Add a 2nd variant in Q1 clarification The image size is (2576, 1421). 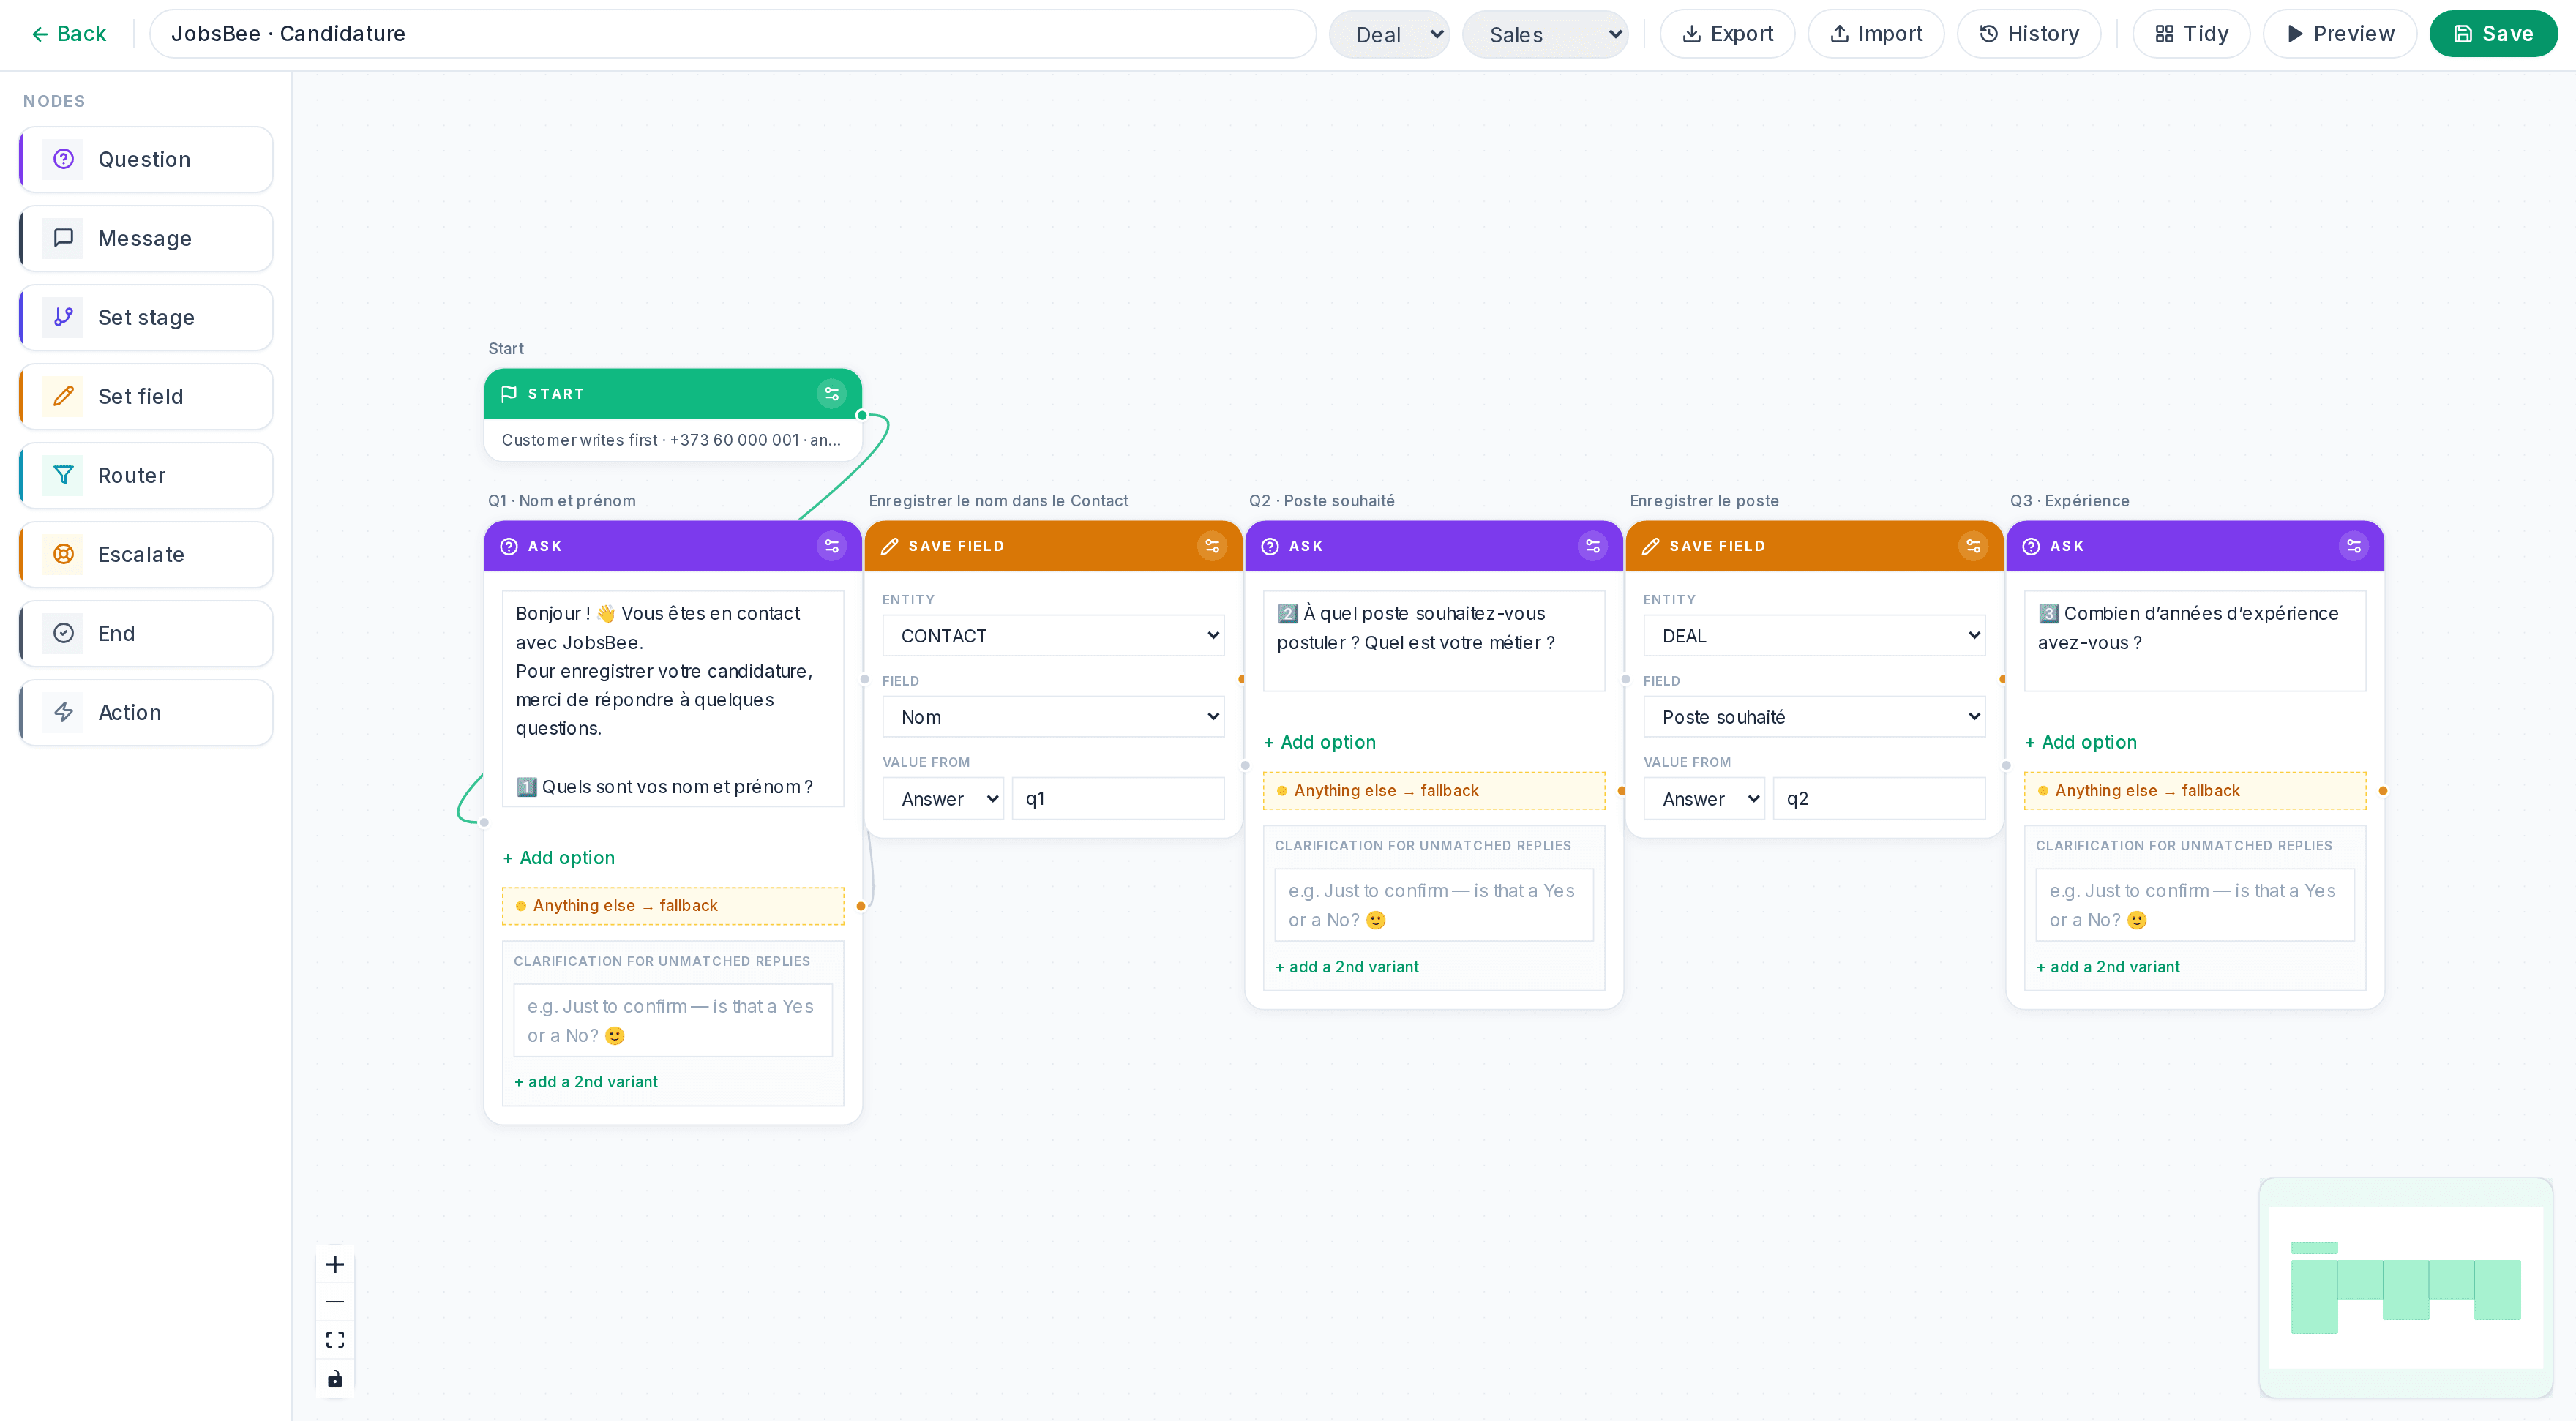586,1082
